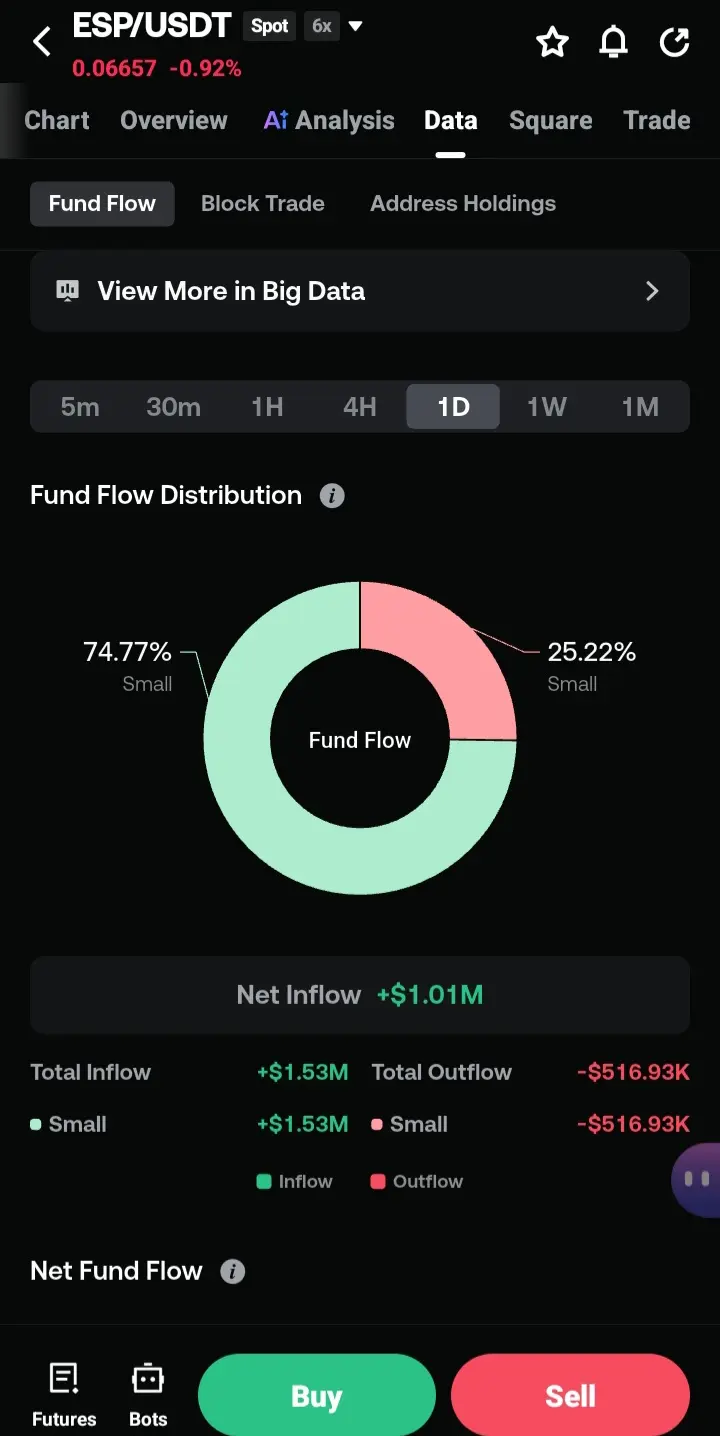
Task: Expand the ESP/USDT pair dropdown arrow
Action: 355,26
